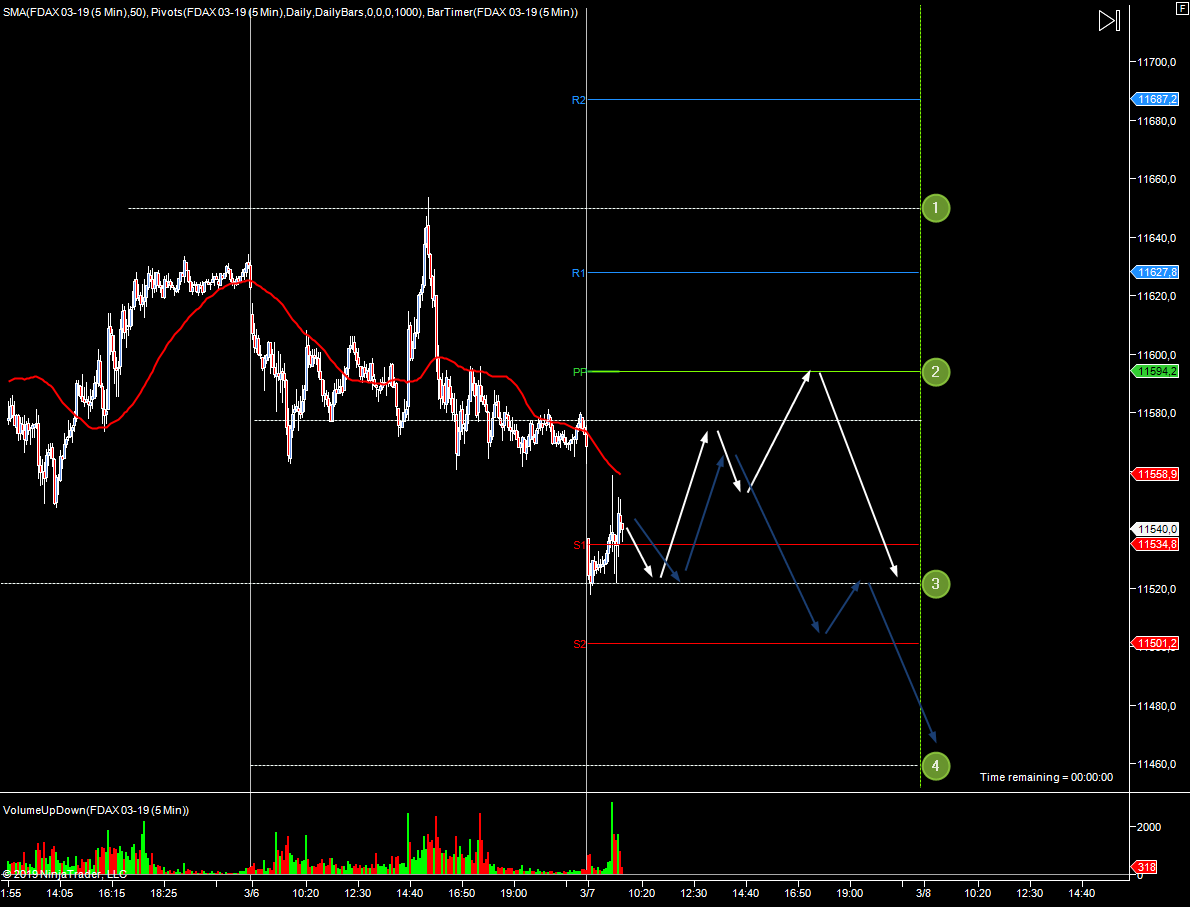The width and height of the screenshot is (1190, 907).
Task: Click the 3/7 date on time axis
Action: point(586,893)
